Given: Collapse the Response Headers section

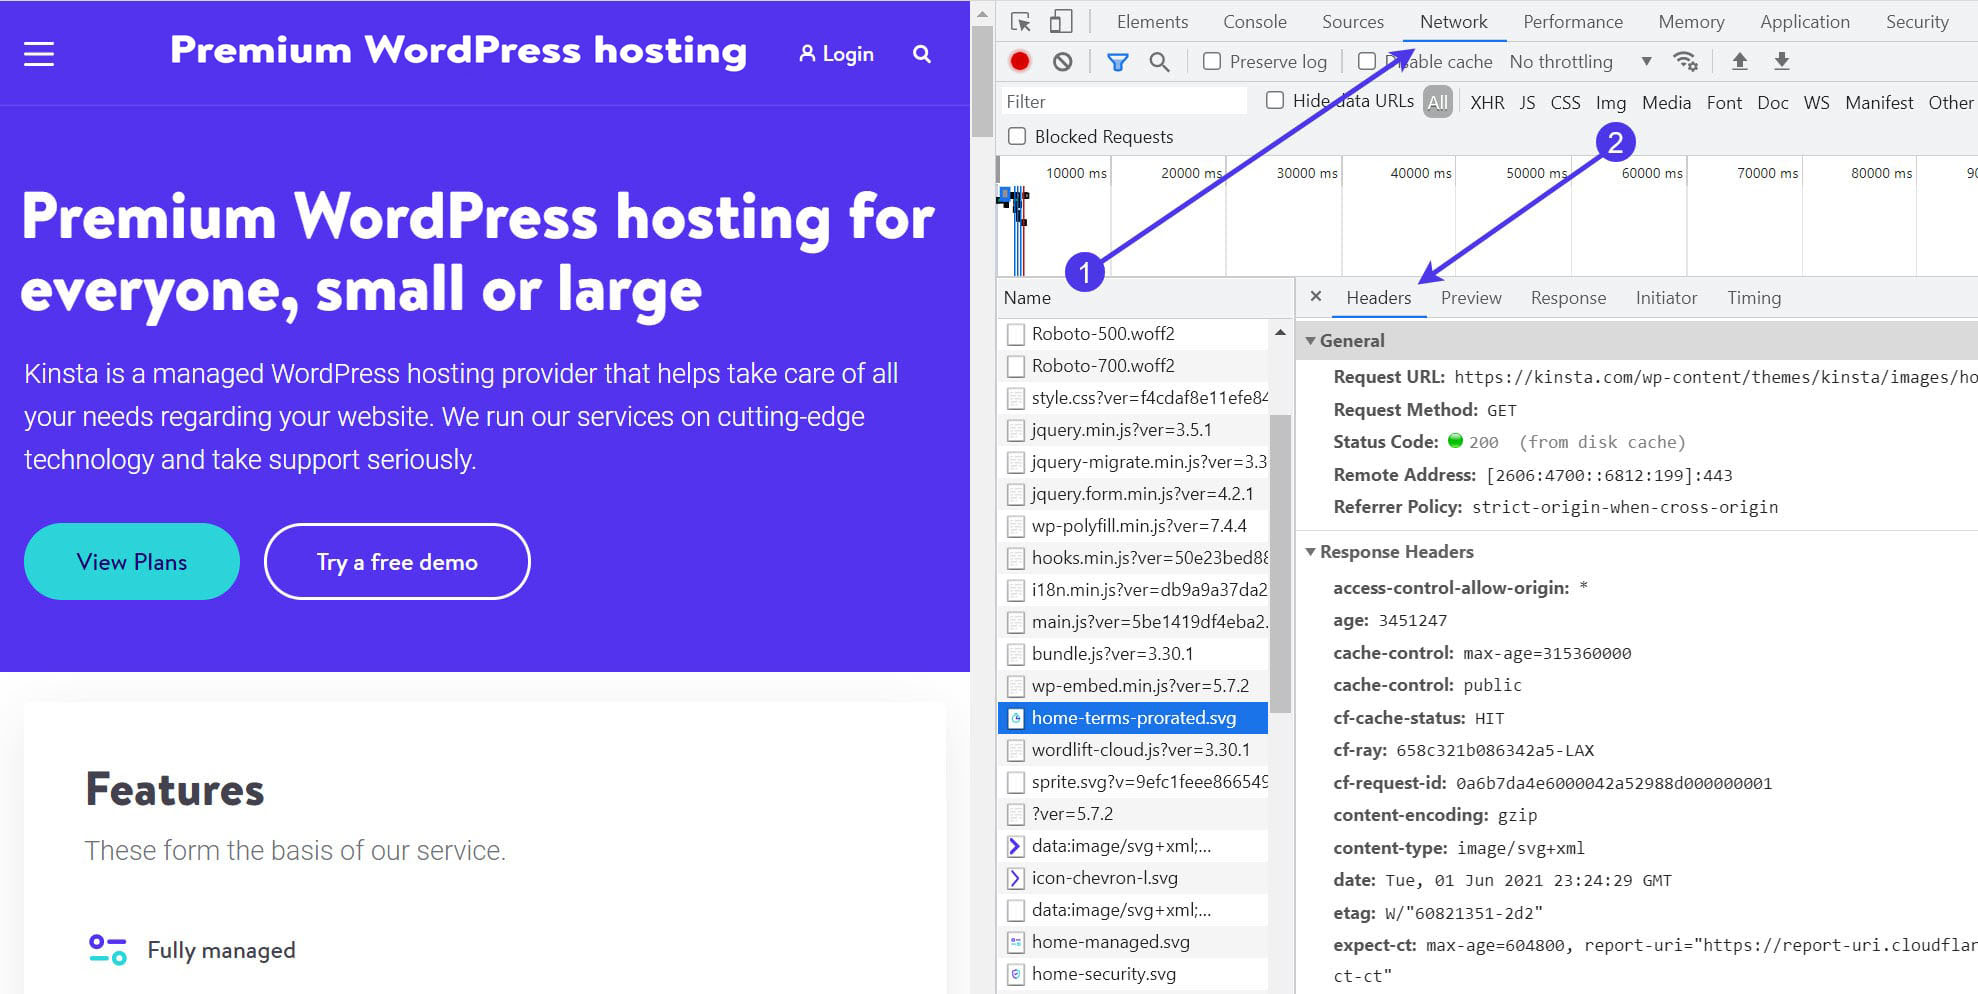Looking at the screenshot, I should pyautogui.click(x=1312, y=551).
